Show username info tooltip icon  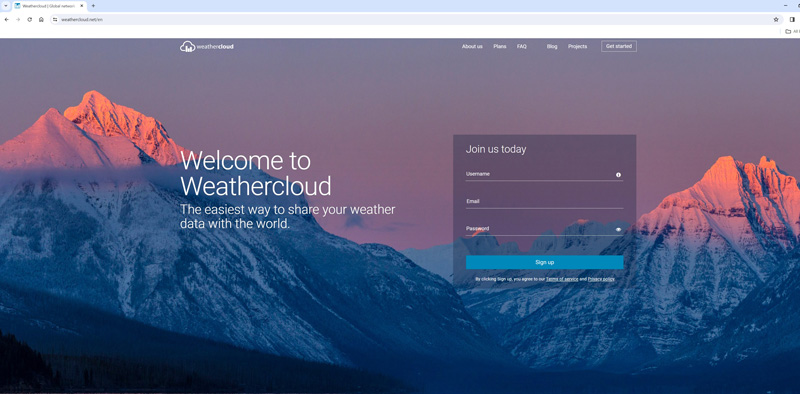click(x=618, y=175)
